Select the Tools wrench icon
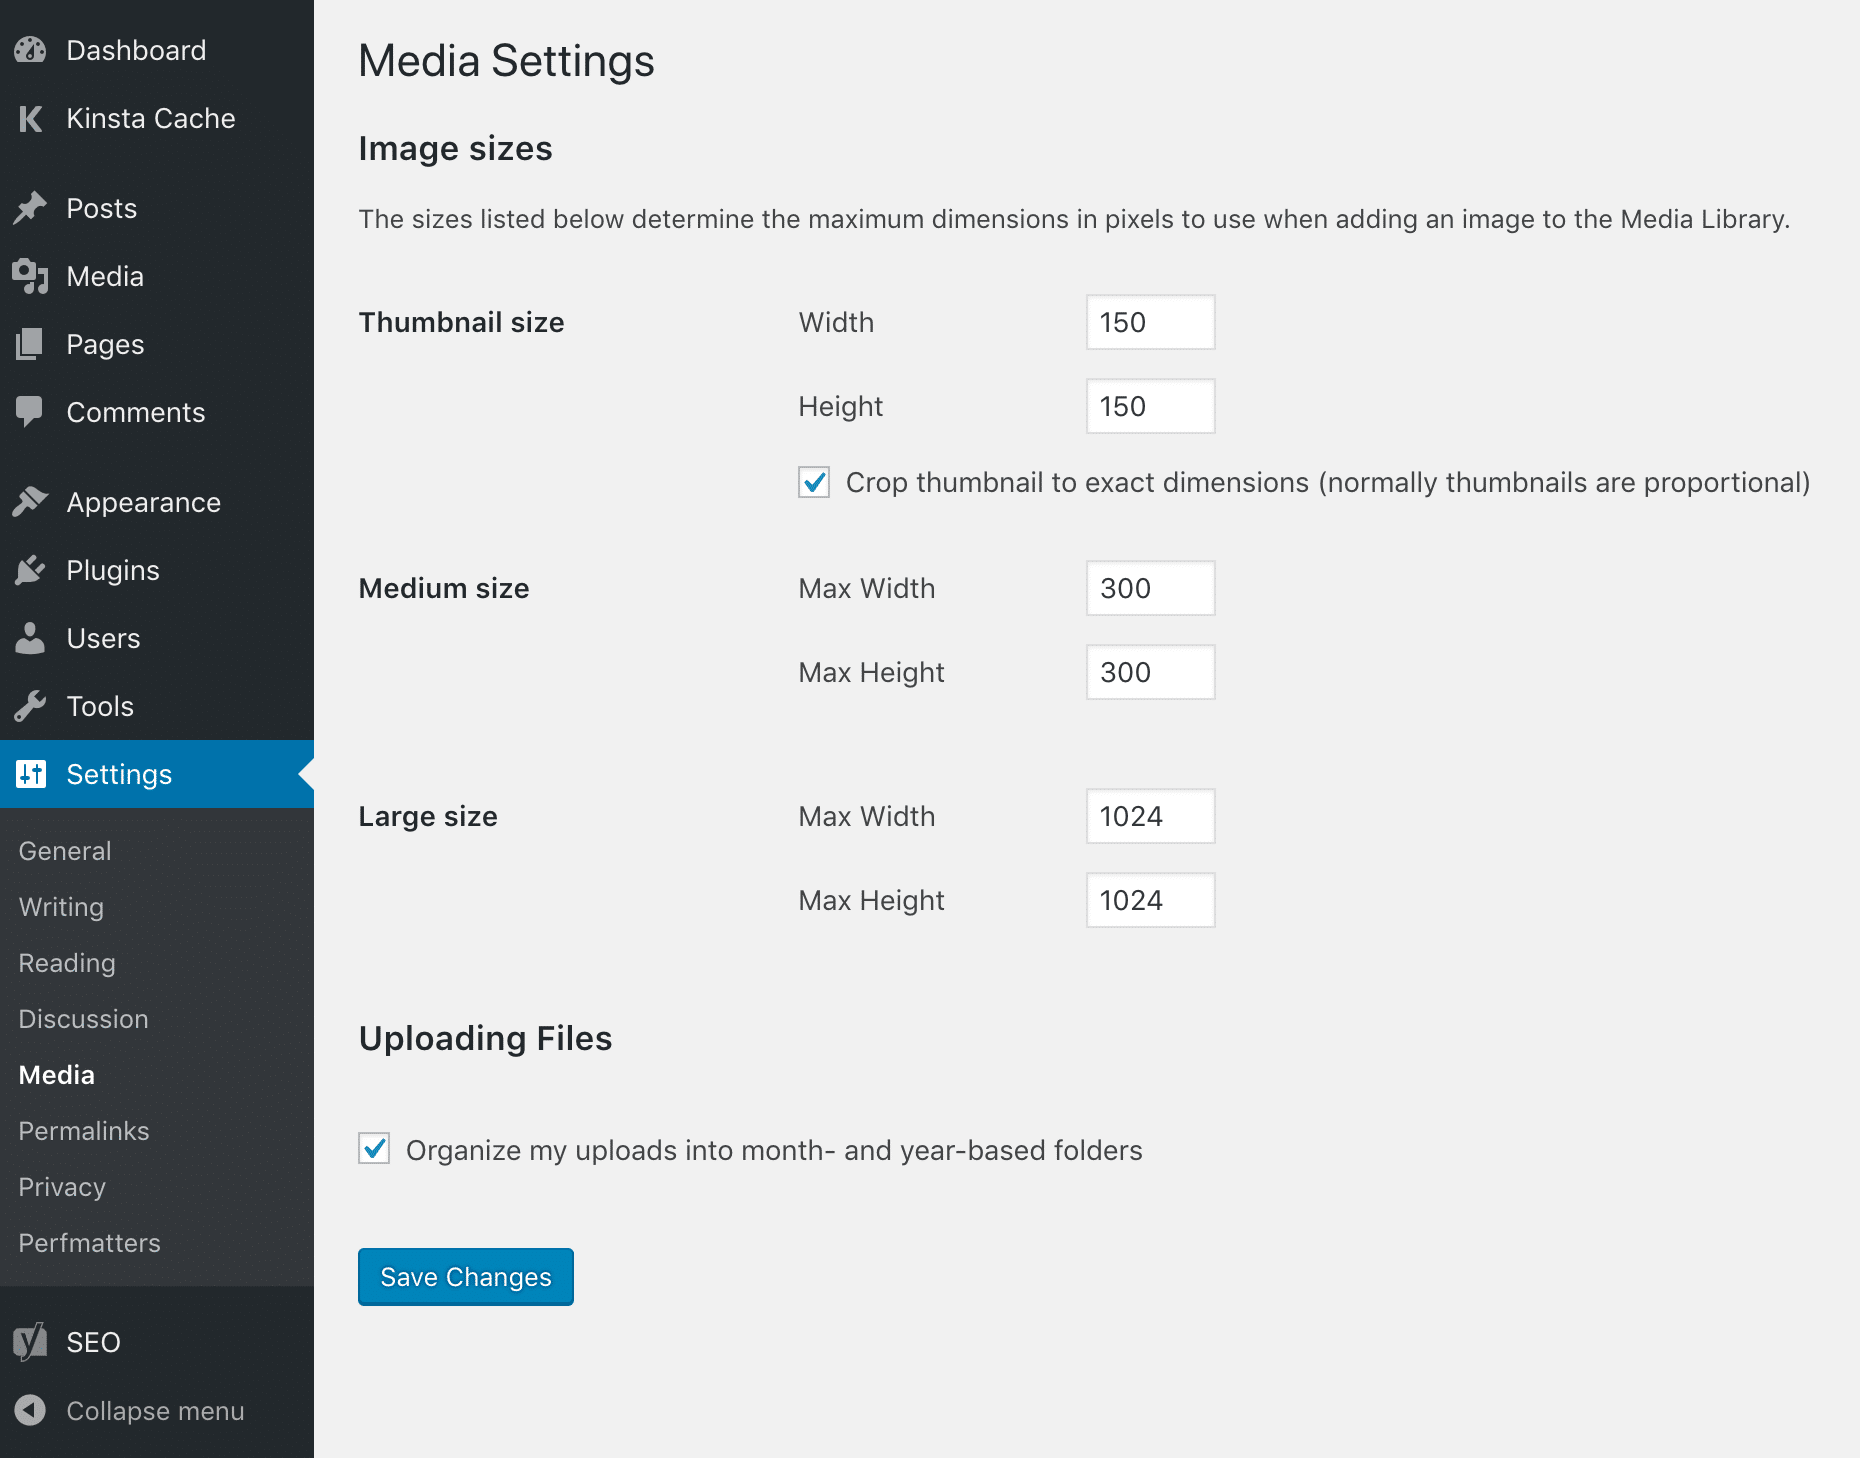This screenshot has width=1860, height=1458. coord(31,706)
